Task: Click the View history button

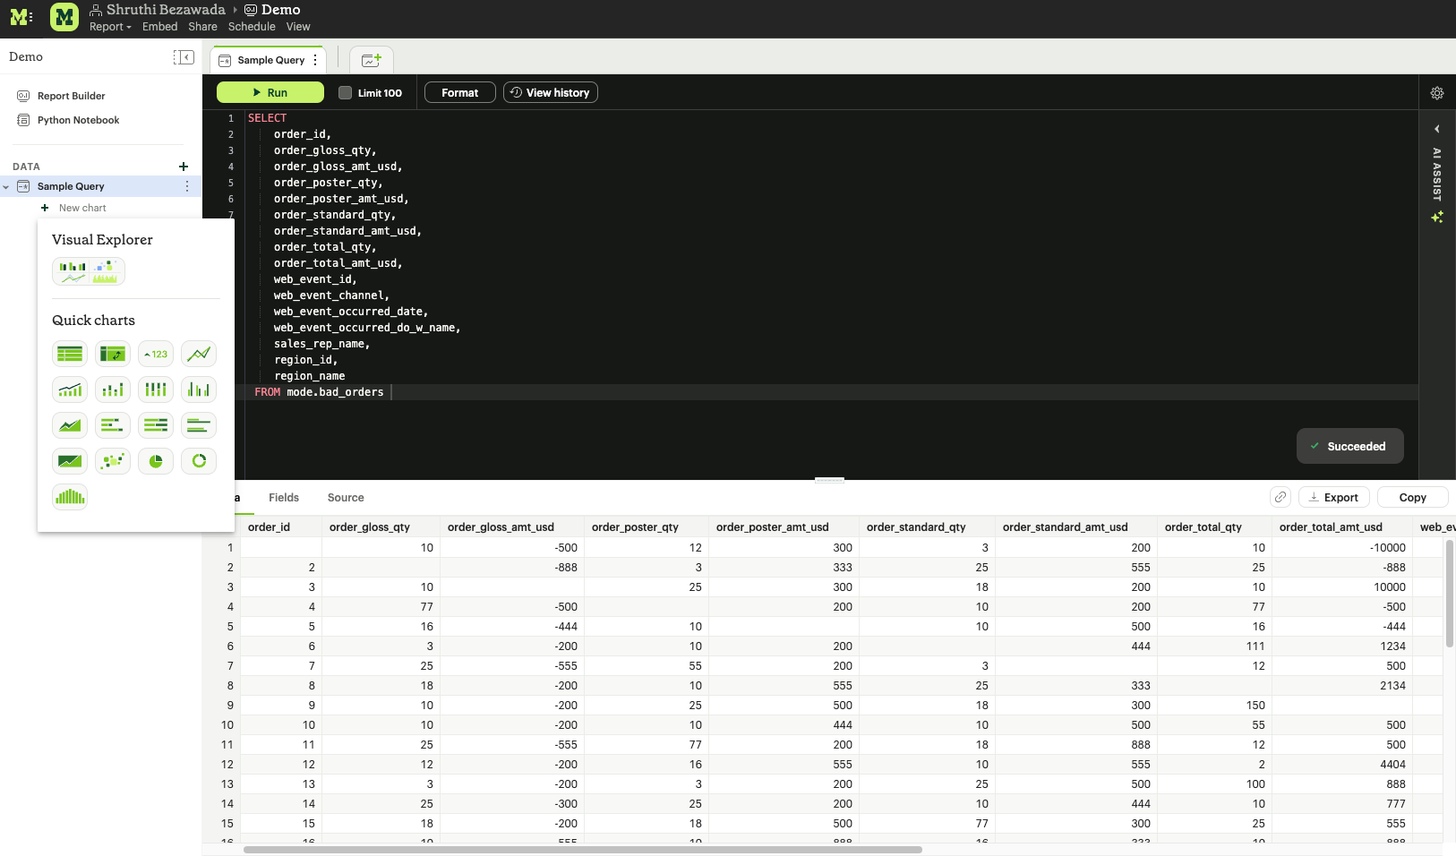Action: [550, 93]
